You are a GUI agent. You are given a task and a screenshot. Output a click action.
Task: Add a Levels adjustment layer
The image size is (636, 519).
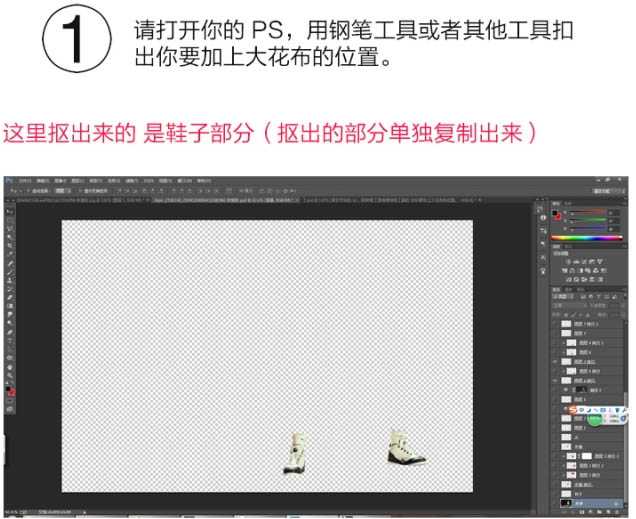pyautogui.click(x=576, y=262)
